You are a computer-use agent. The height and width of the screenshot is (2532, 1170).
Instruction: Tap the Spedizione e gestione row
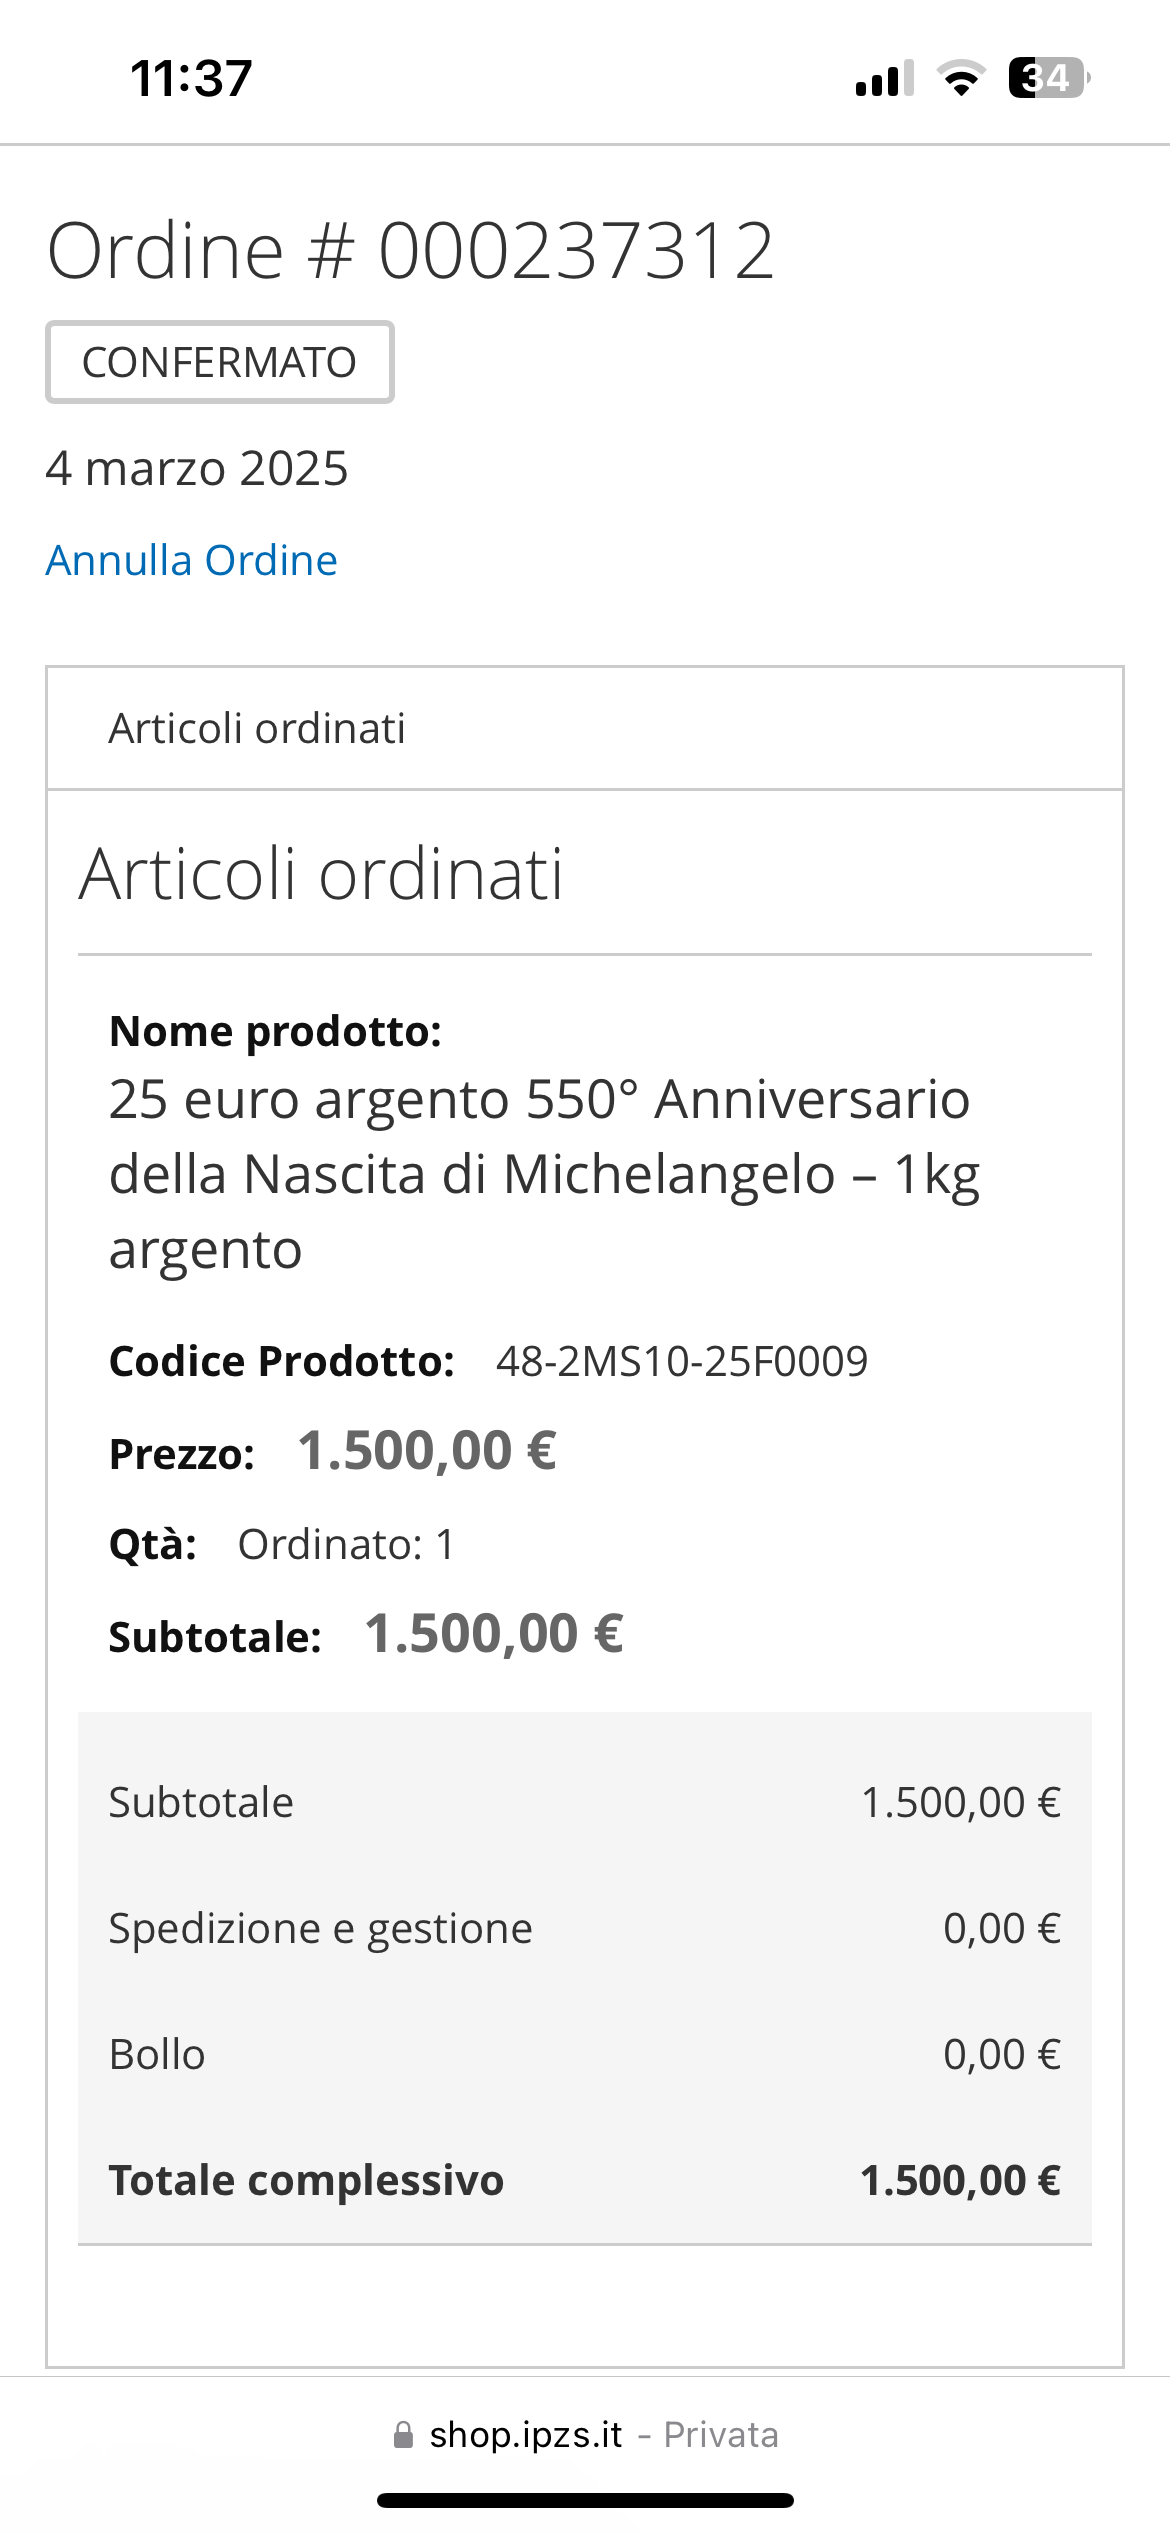click(585, 1928)
